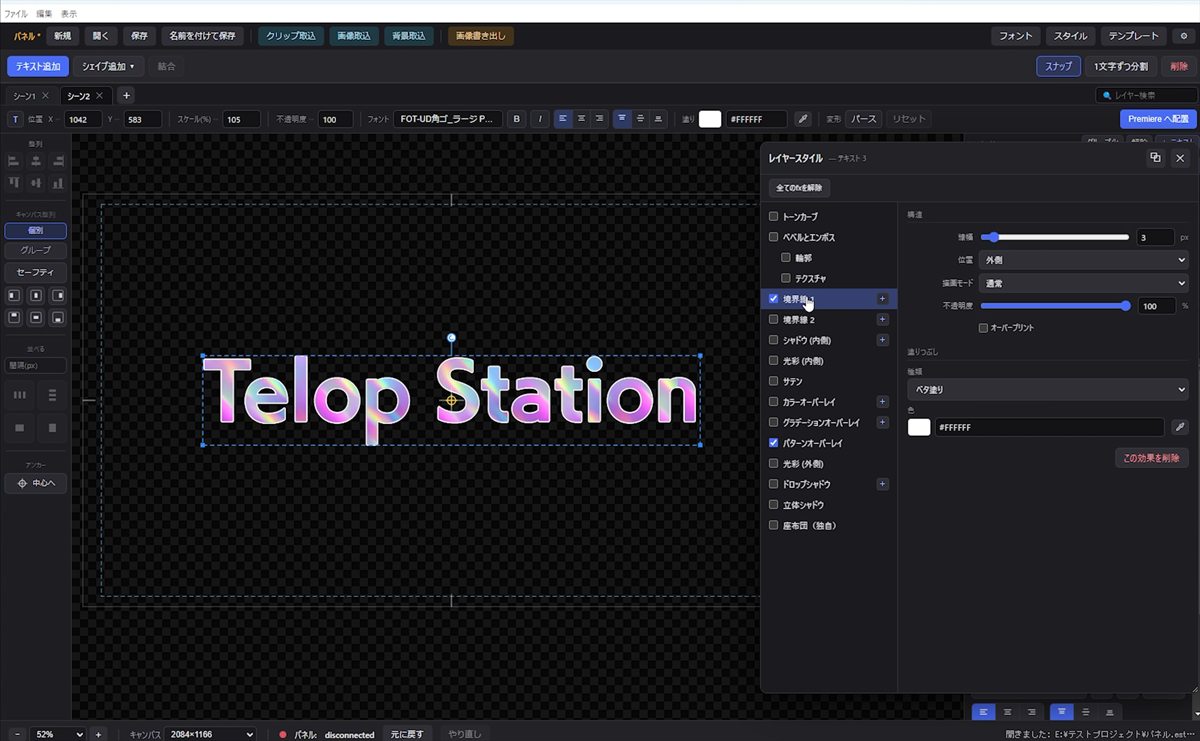Align selected layers to right edge
This screenshot has height=741, width=1200.
point(58,161)
